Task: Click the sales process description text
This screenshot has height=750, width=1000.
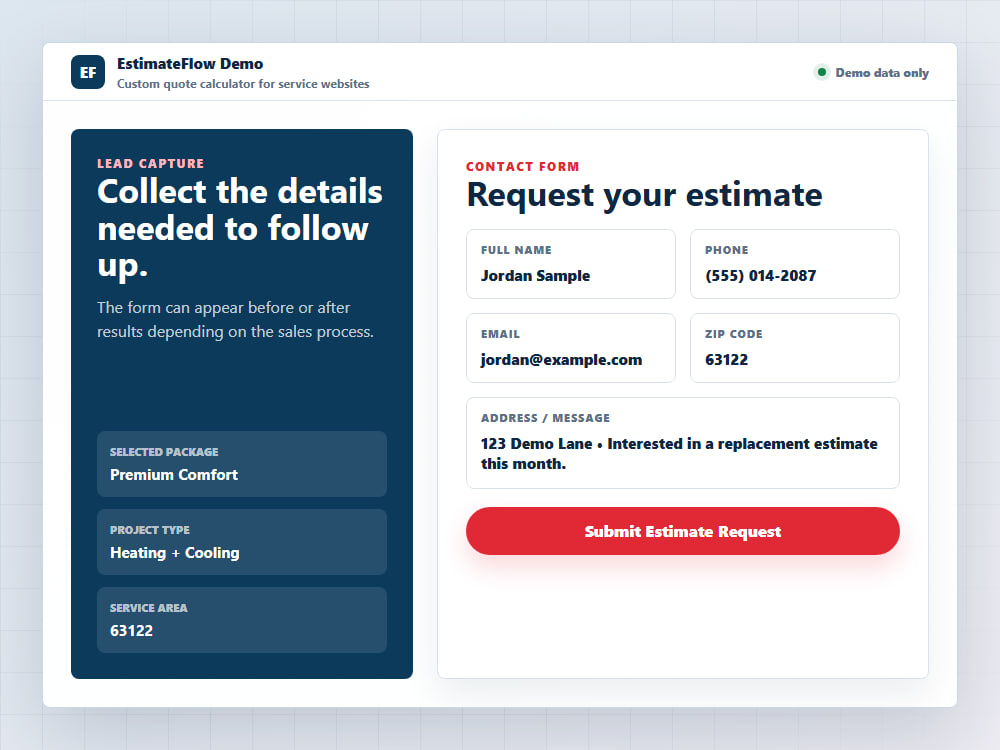Action: [235, 320]
